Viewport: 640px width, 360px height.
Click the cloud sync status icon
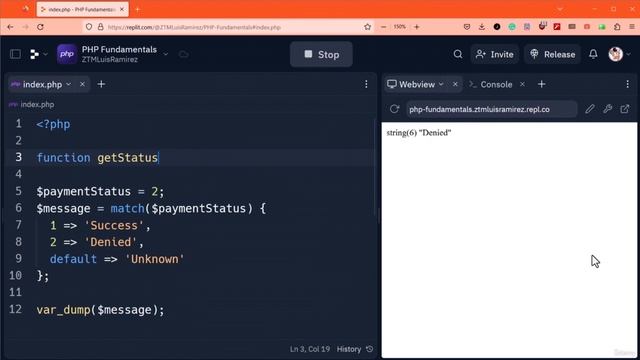point(184,54)
